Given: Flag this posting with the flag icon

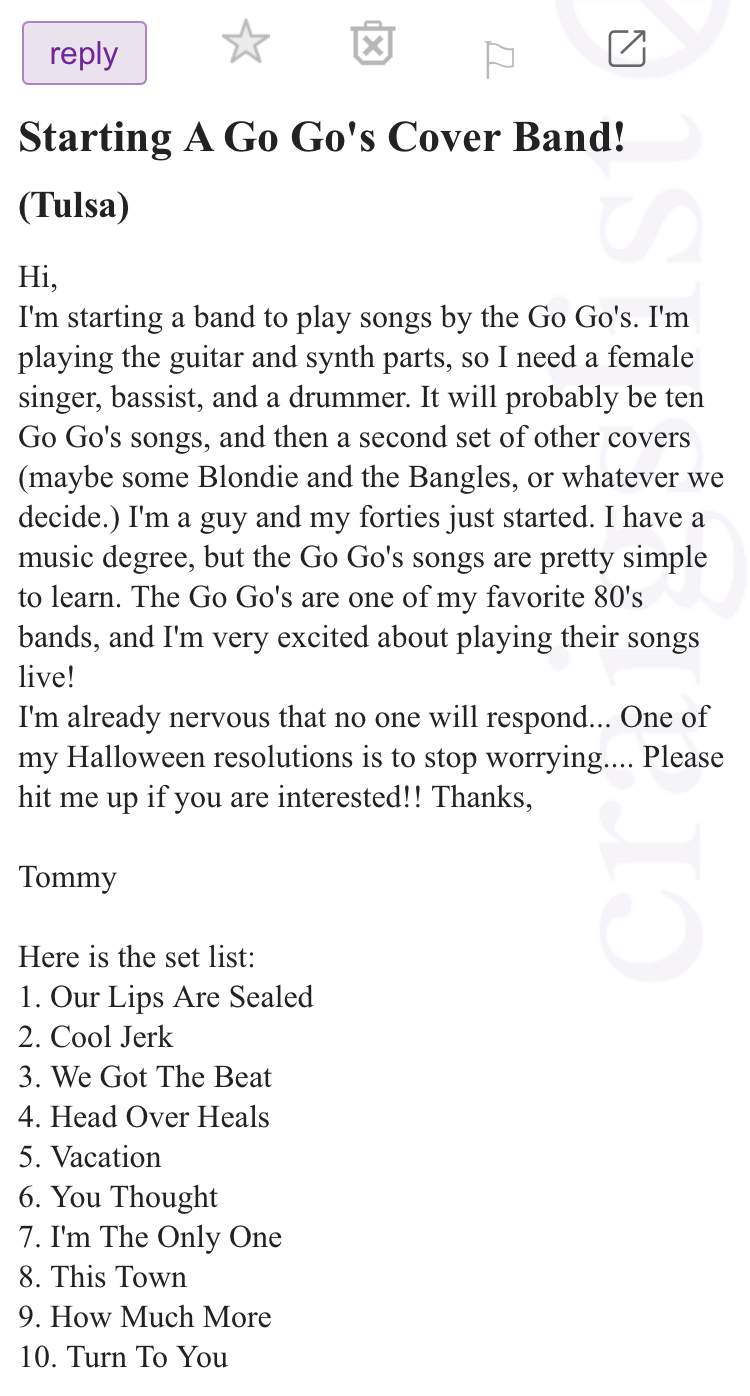Looking at the screenshot, I should pyautogui.click(x=499, y=60).
